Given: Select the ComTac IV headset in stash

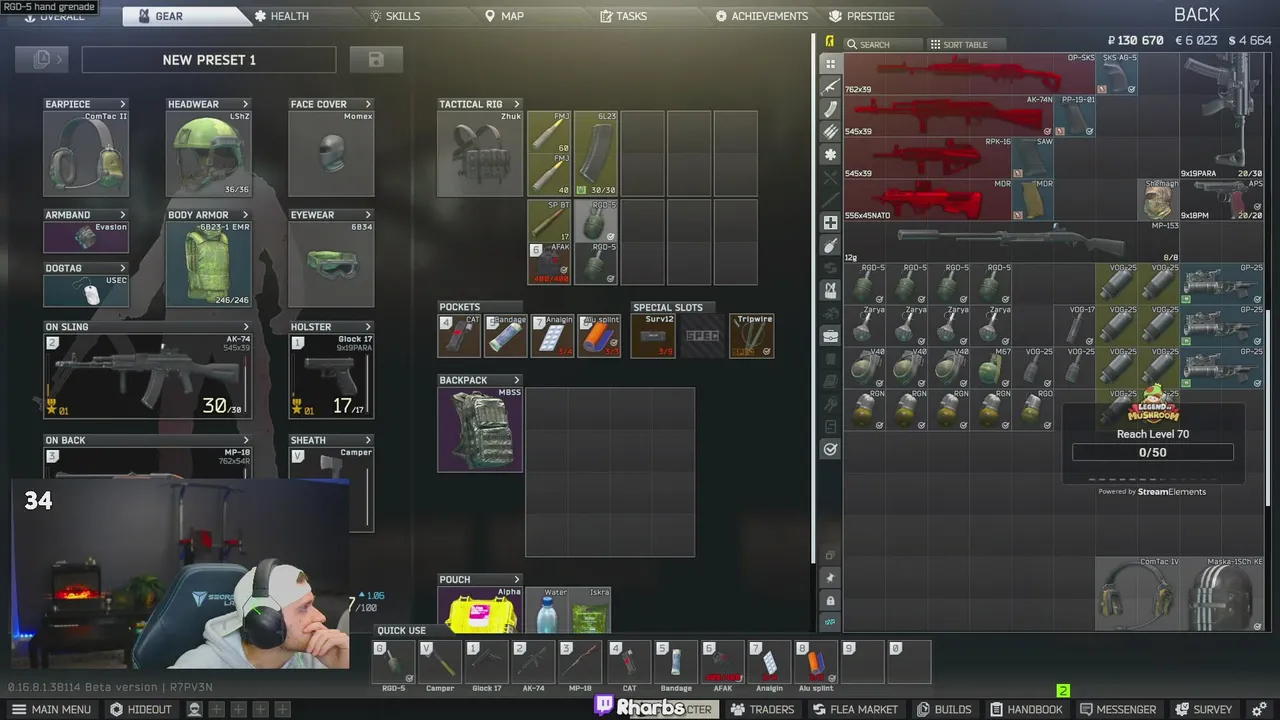Looking at the screenshot, I should click(1138, 594).
